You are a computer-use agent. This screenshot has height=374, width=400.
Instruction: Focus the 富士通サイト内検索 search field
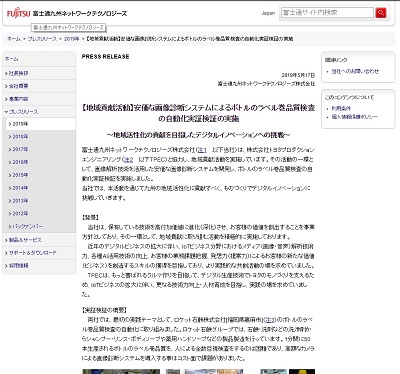pyautogui.click(x=327, y=13)
